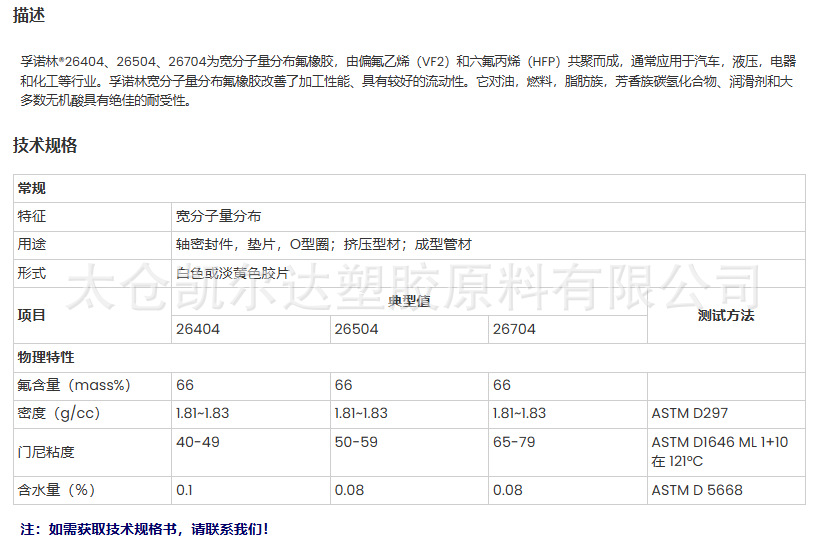Click the 特征 row label

[32, 216]
